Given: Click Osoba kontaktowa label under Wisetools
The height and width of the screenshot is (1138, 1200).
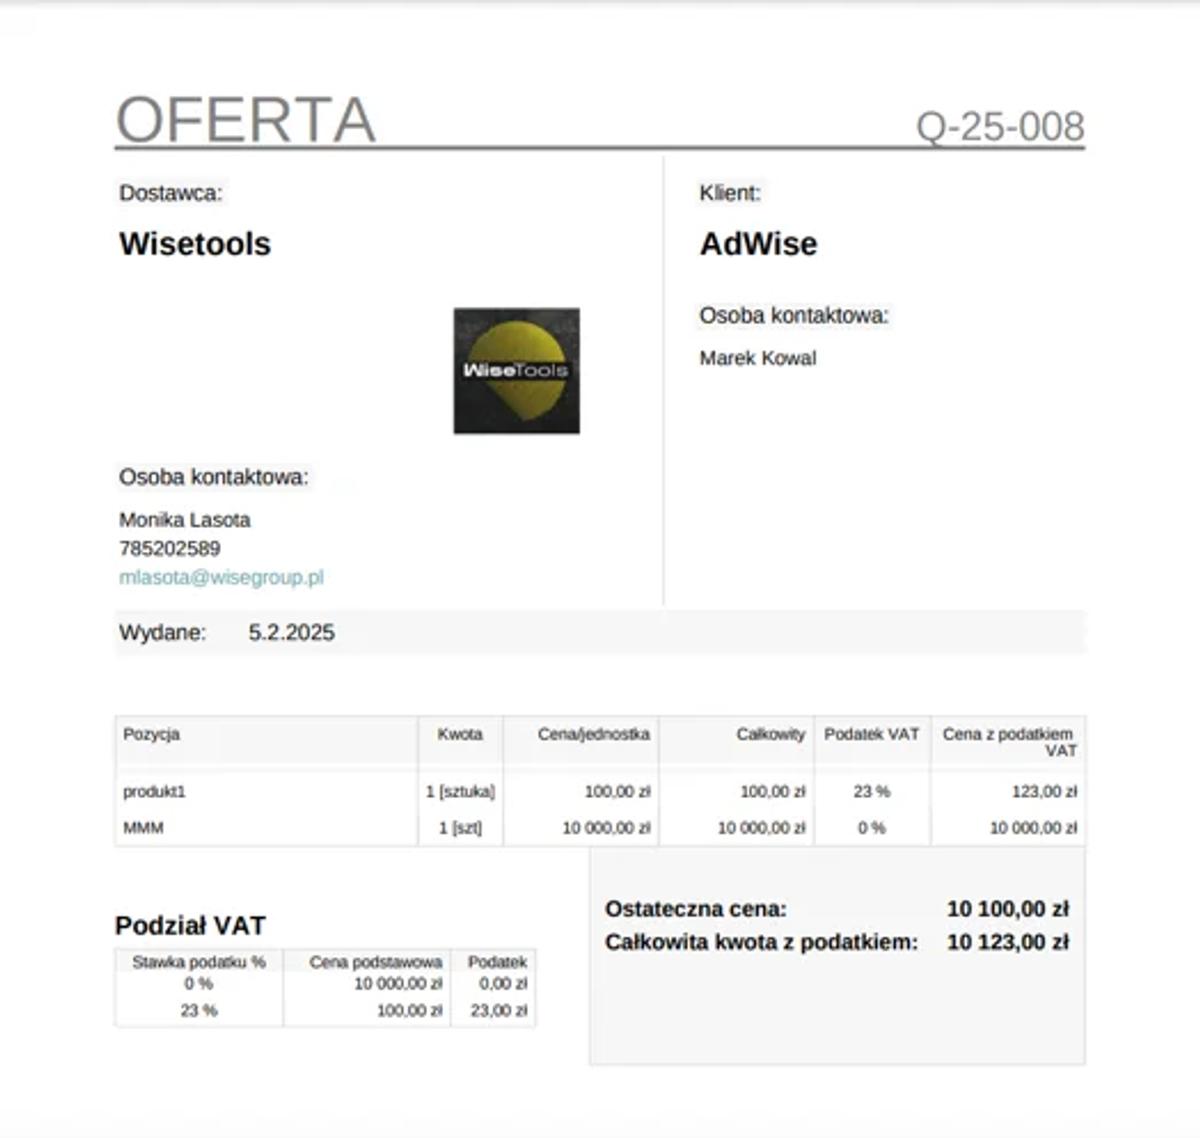Looking at the screenshot, I should click(x=214, y=477).
